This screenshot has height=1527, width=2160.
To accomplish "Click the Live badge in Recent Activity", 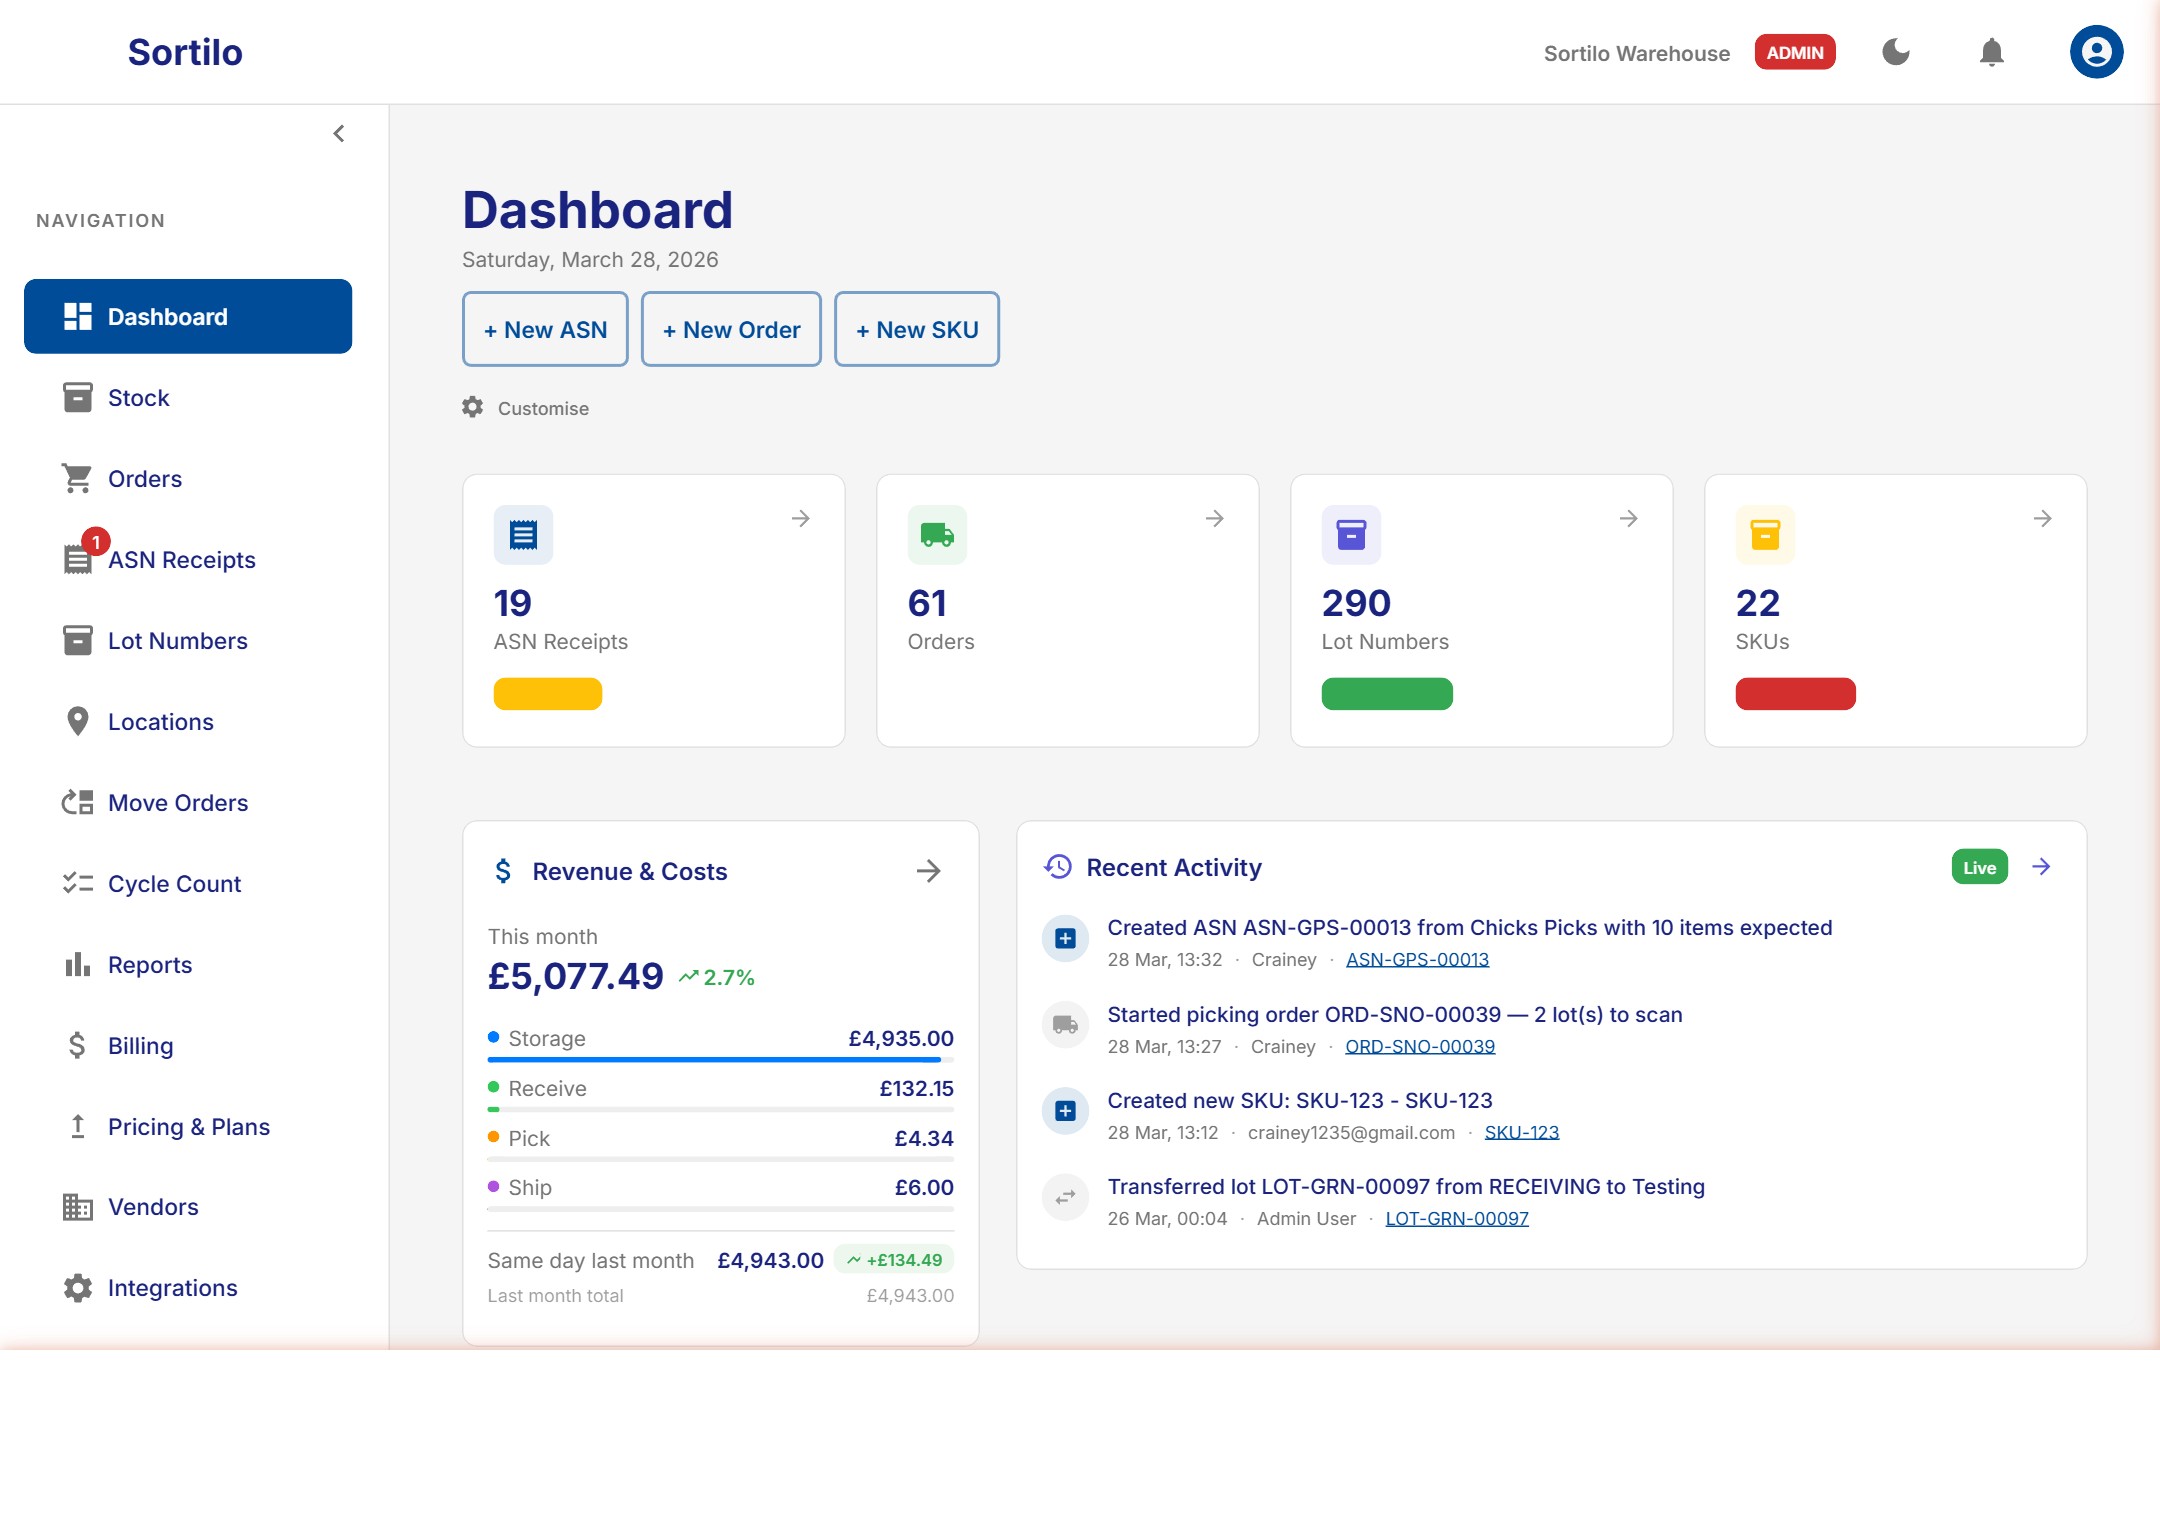I will click(x=1980, y=867).
